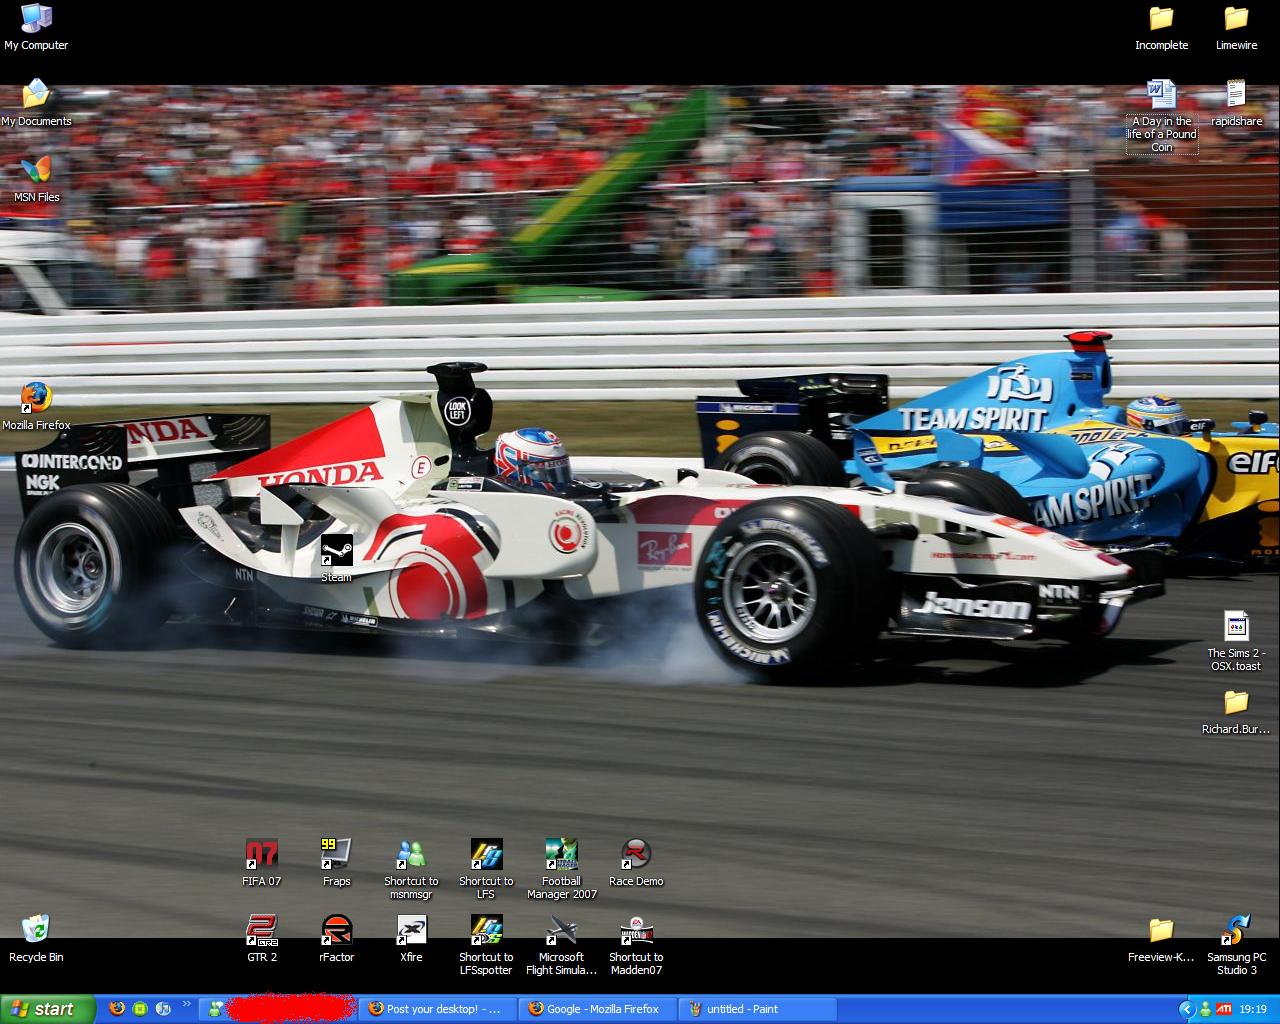Select the Shortcut to LFSspotter icon
The width and height of the screenshot is (1280, 1024).
tap(486, 945)
